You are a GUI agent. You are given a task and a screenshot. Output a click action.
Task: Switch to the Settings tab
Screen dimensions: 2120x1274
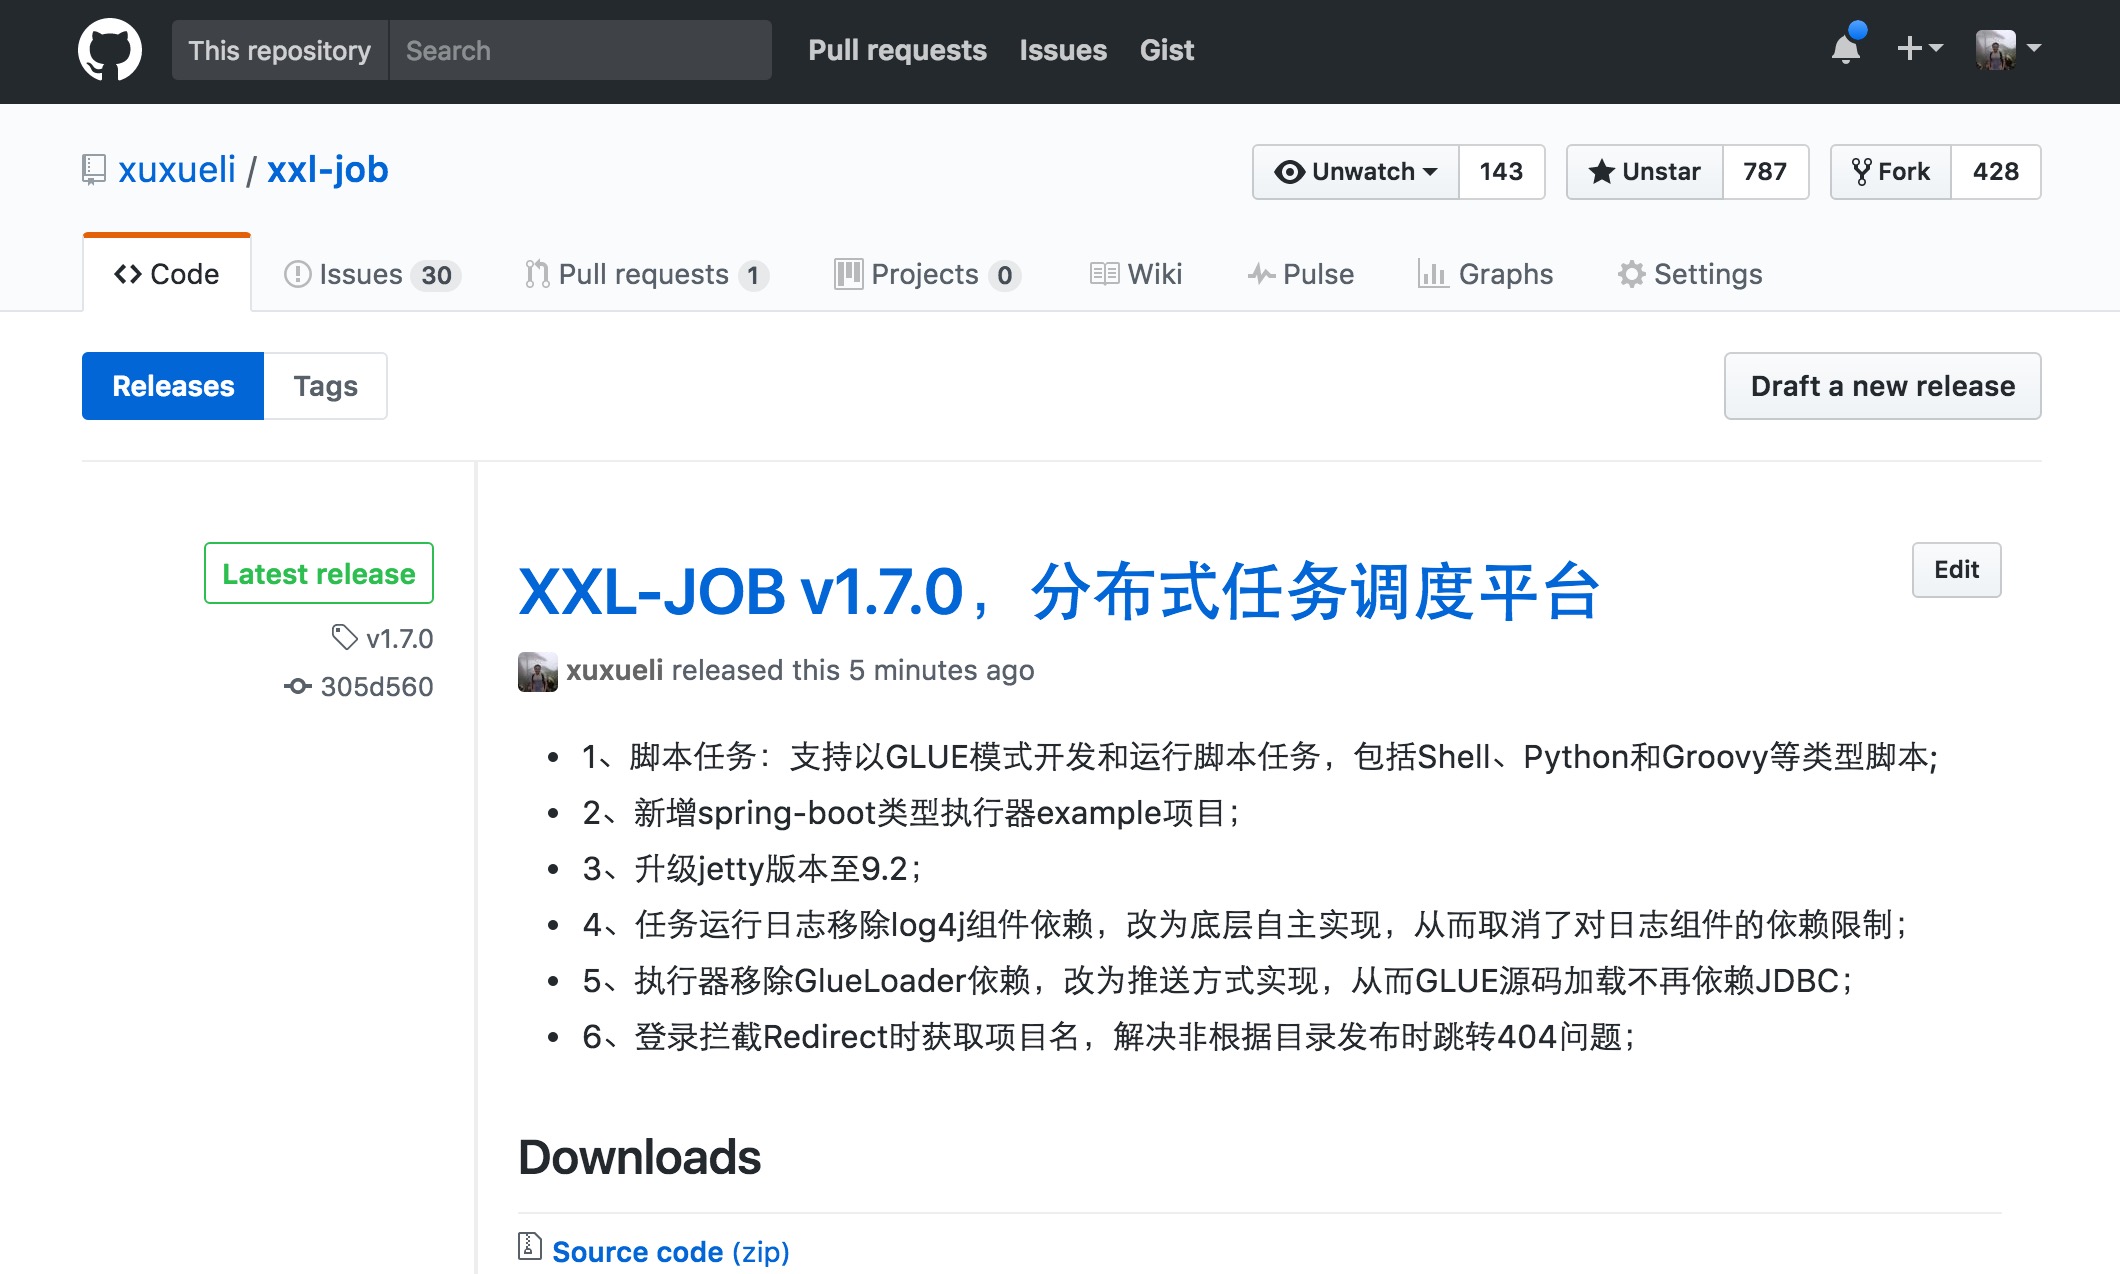(1690, 274)
